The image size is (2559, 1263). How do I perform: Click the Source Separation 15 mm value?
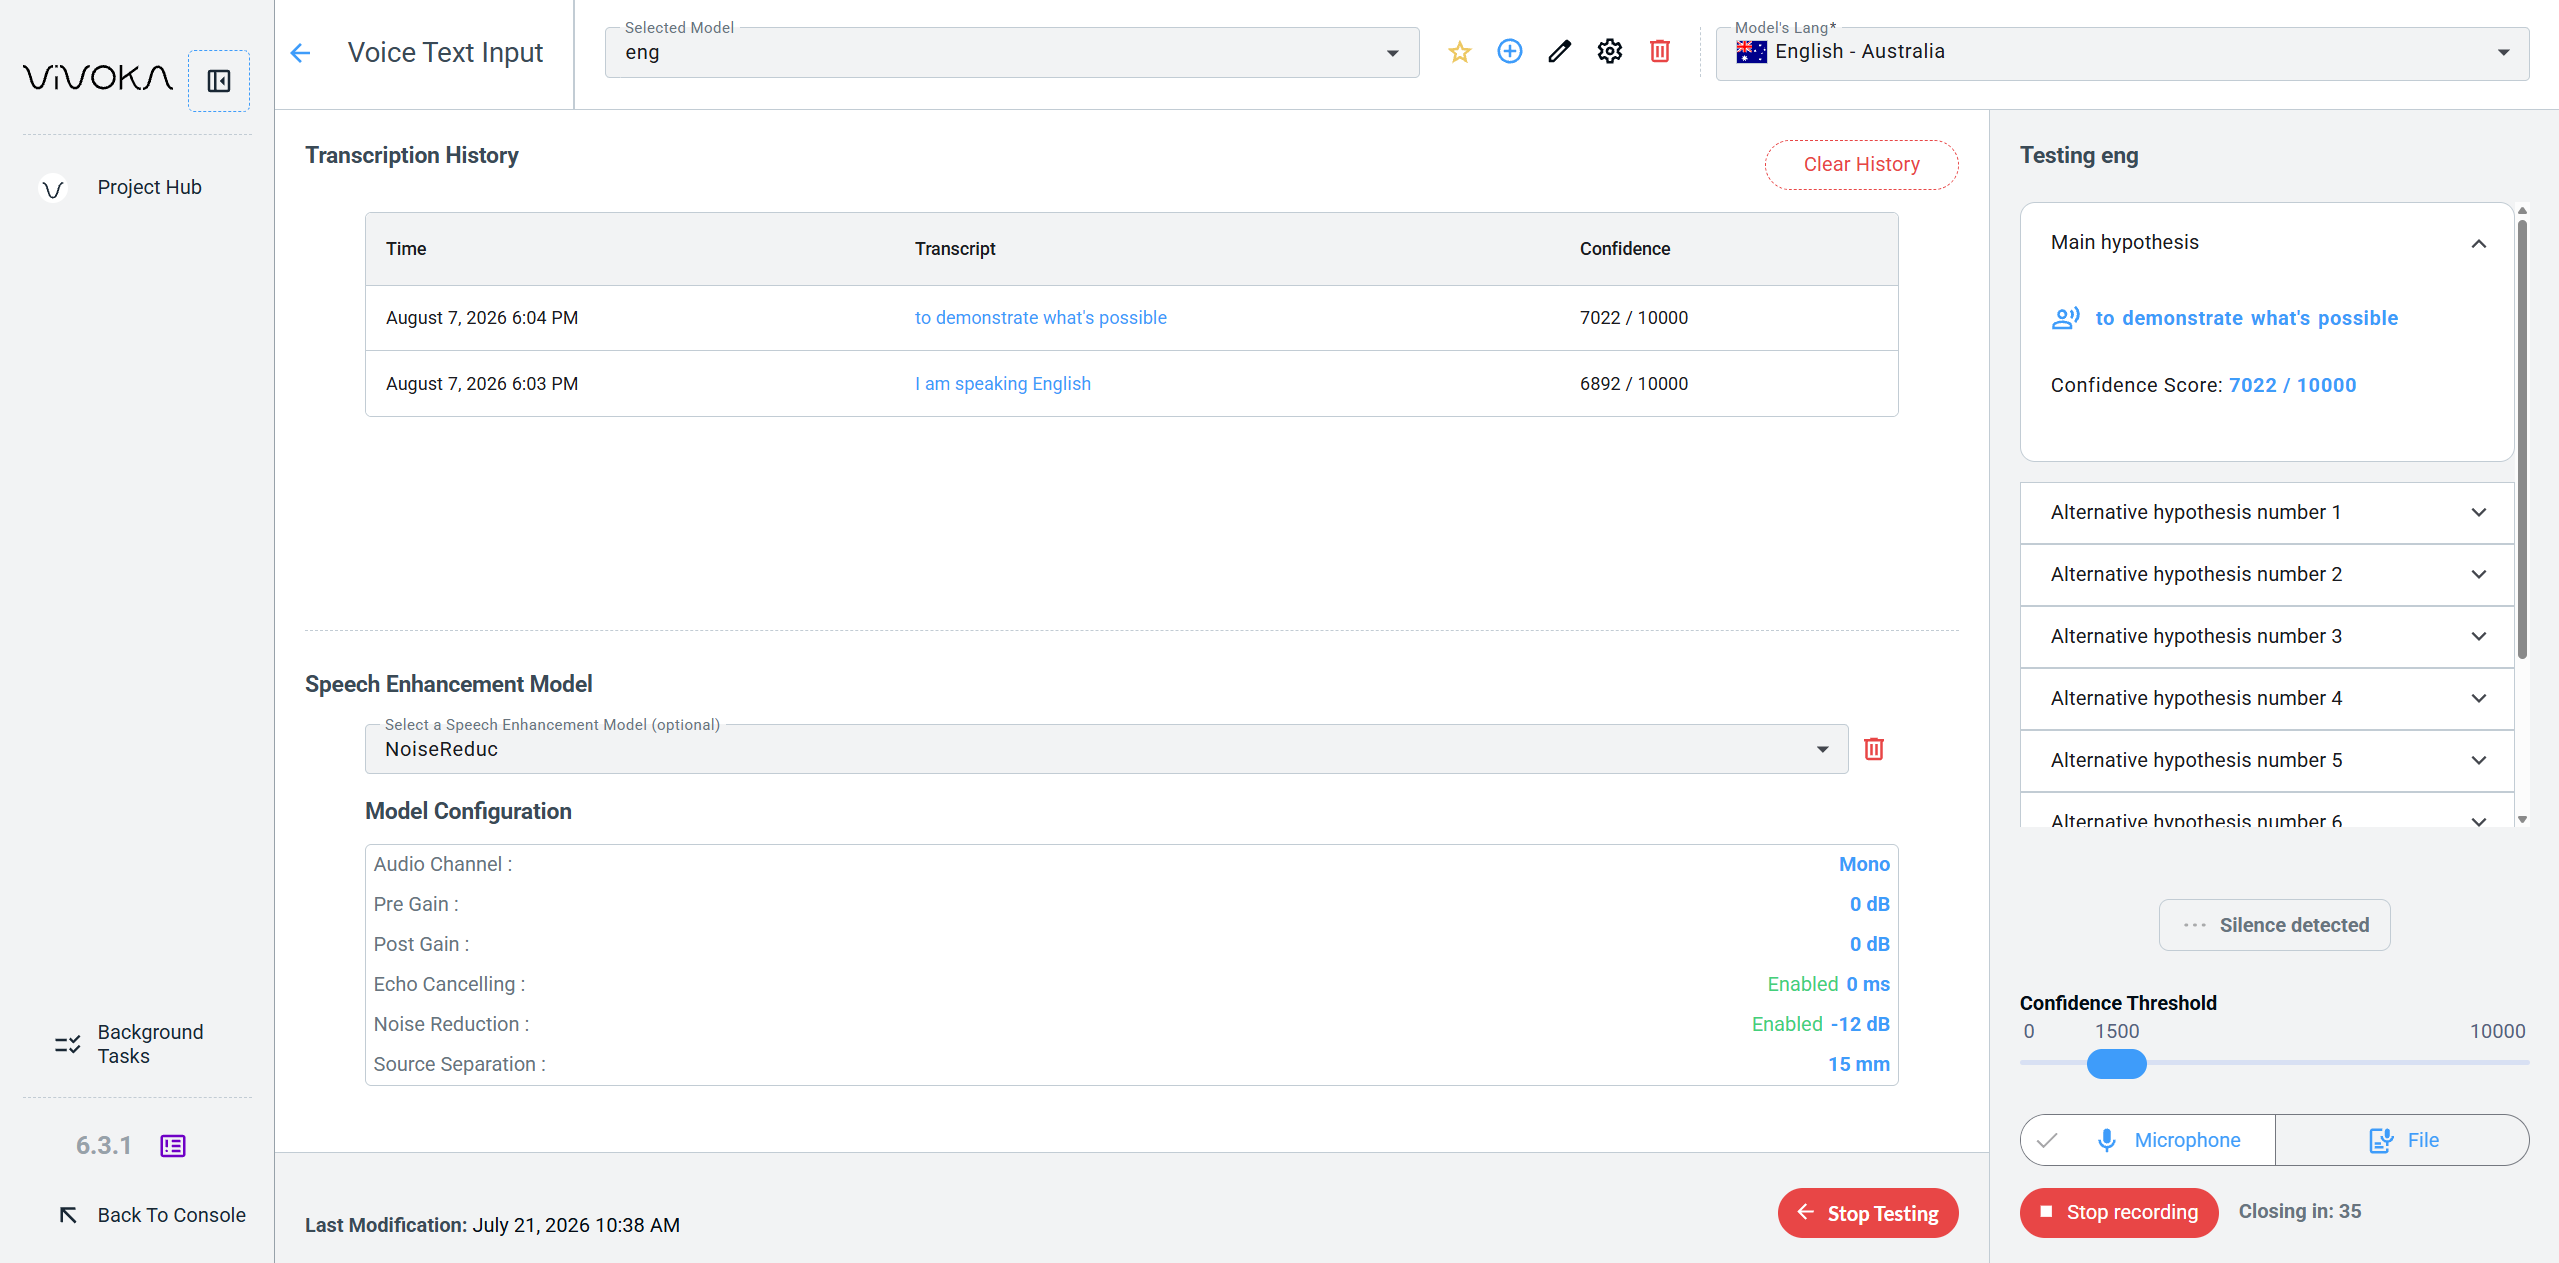(x=1859, y=1065)
